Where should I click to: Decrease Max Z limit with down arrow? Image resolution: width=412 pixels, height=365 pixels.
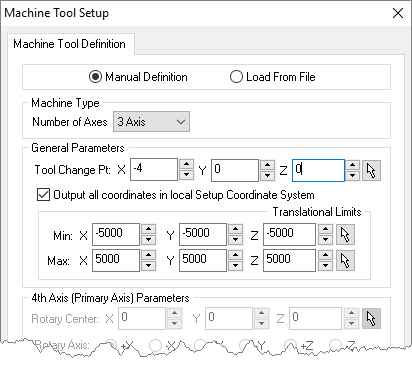[325, 265]
